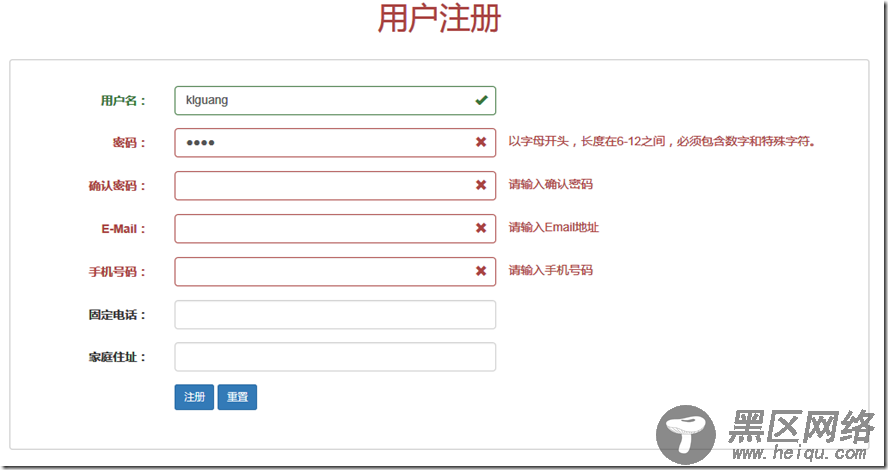Click the 手机号码 field label

pos(117,272)
